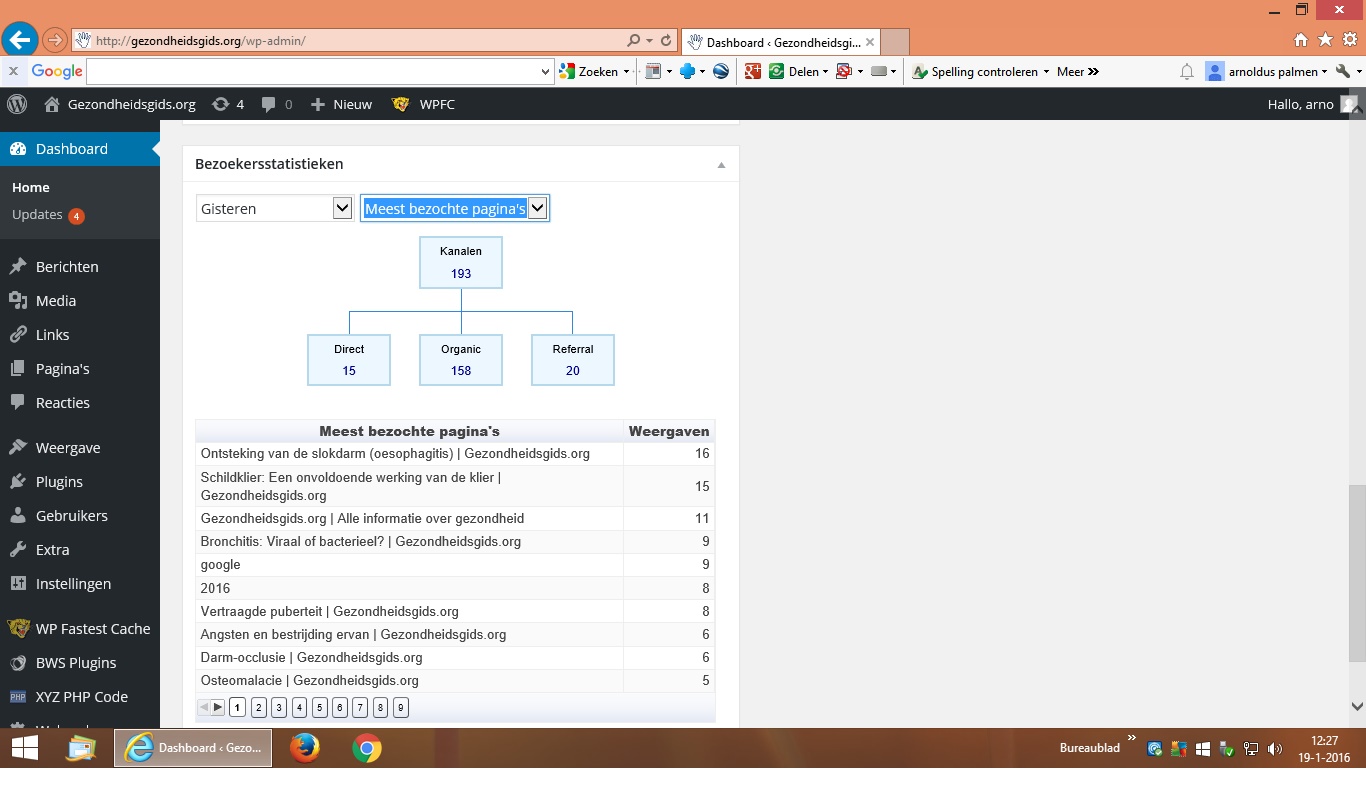The width and height of the screenshot is (1366, 800).
Task: Open the Zoeken dropdown arrow in Google toolbar
Action: (x=626, y=72)
